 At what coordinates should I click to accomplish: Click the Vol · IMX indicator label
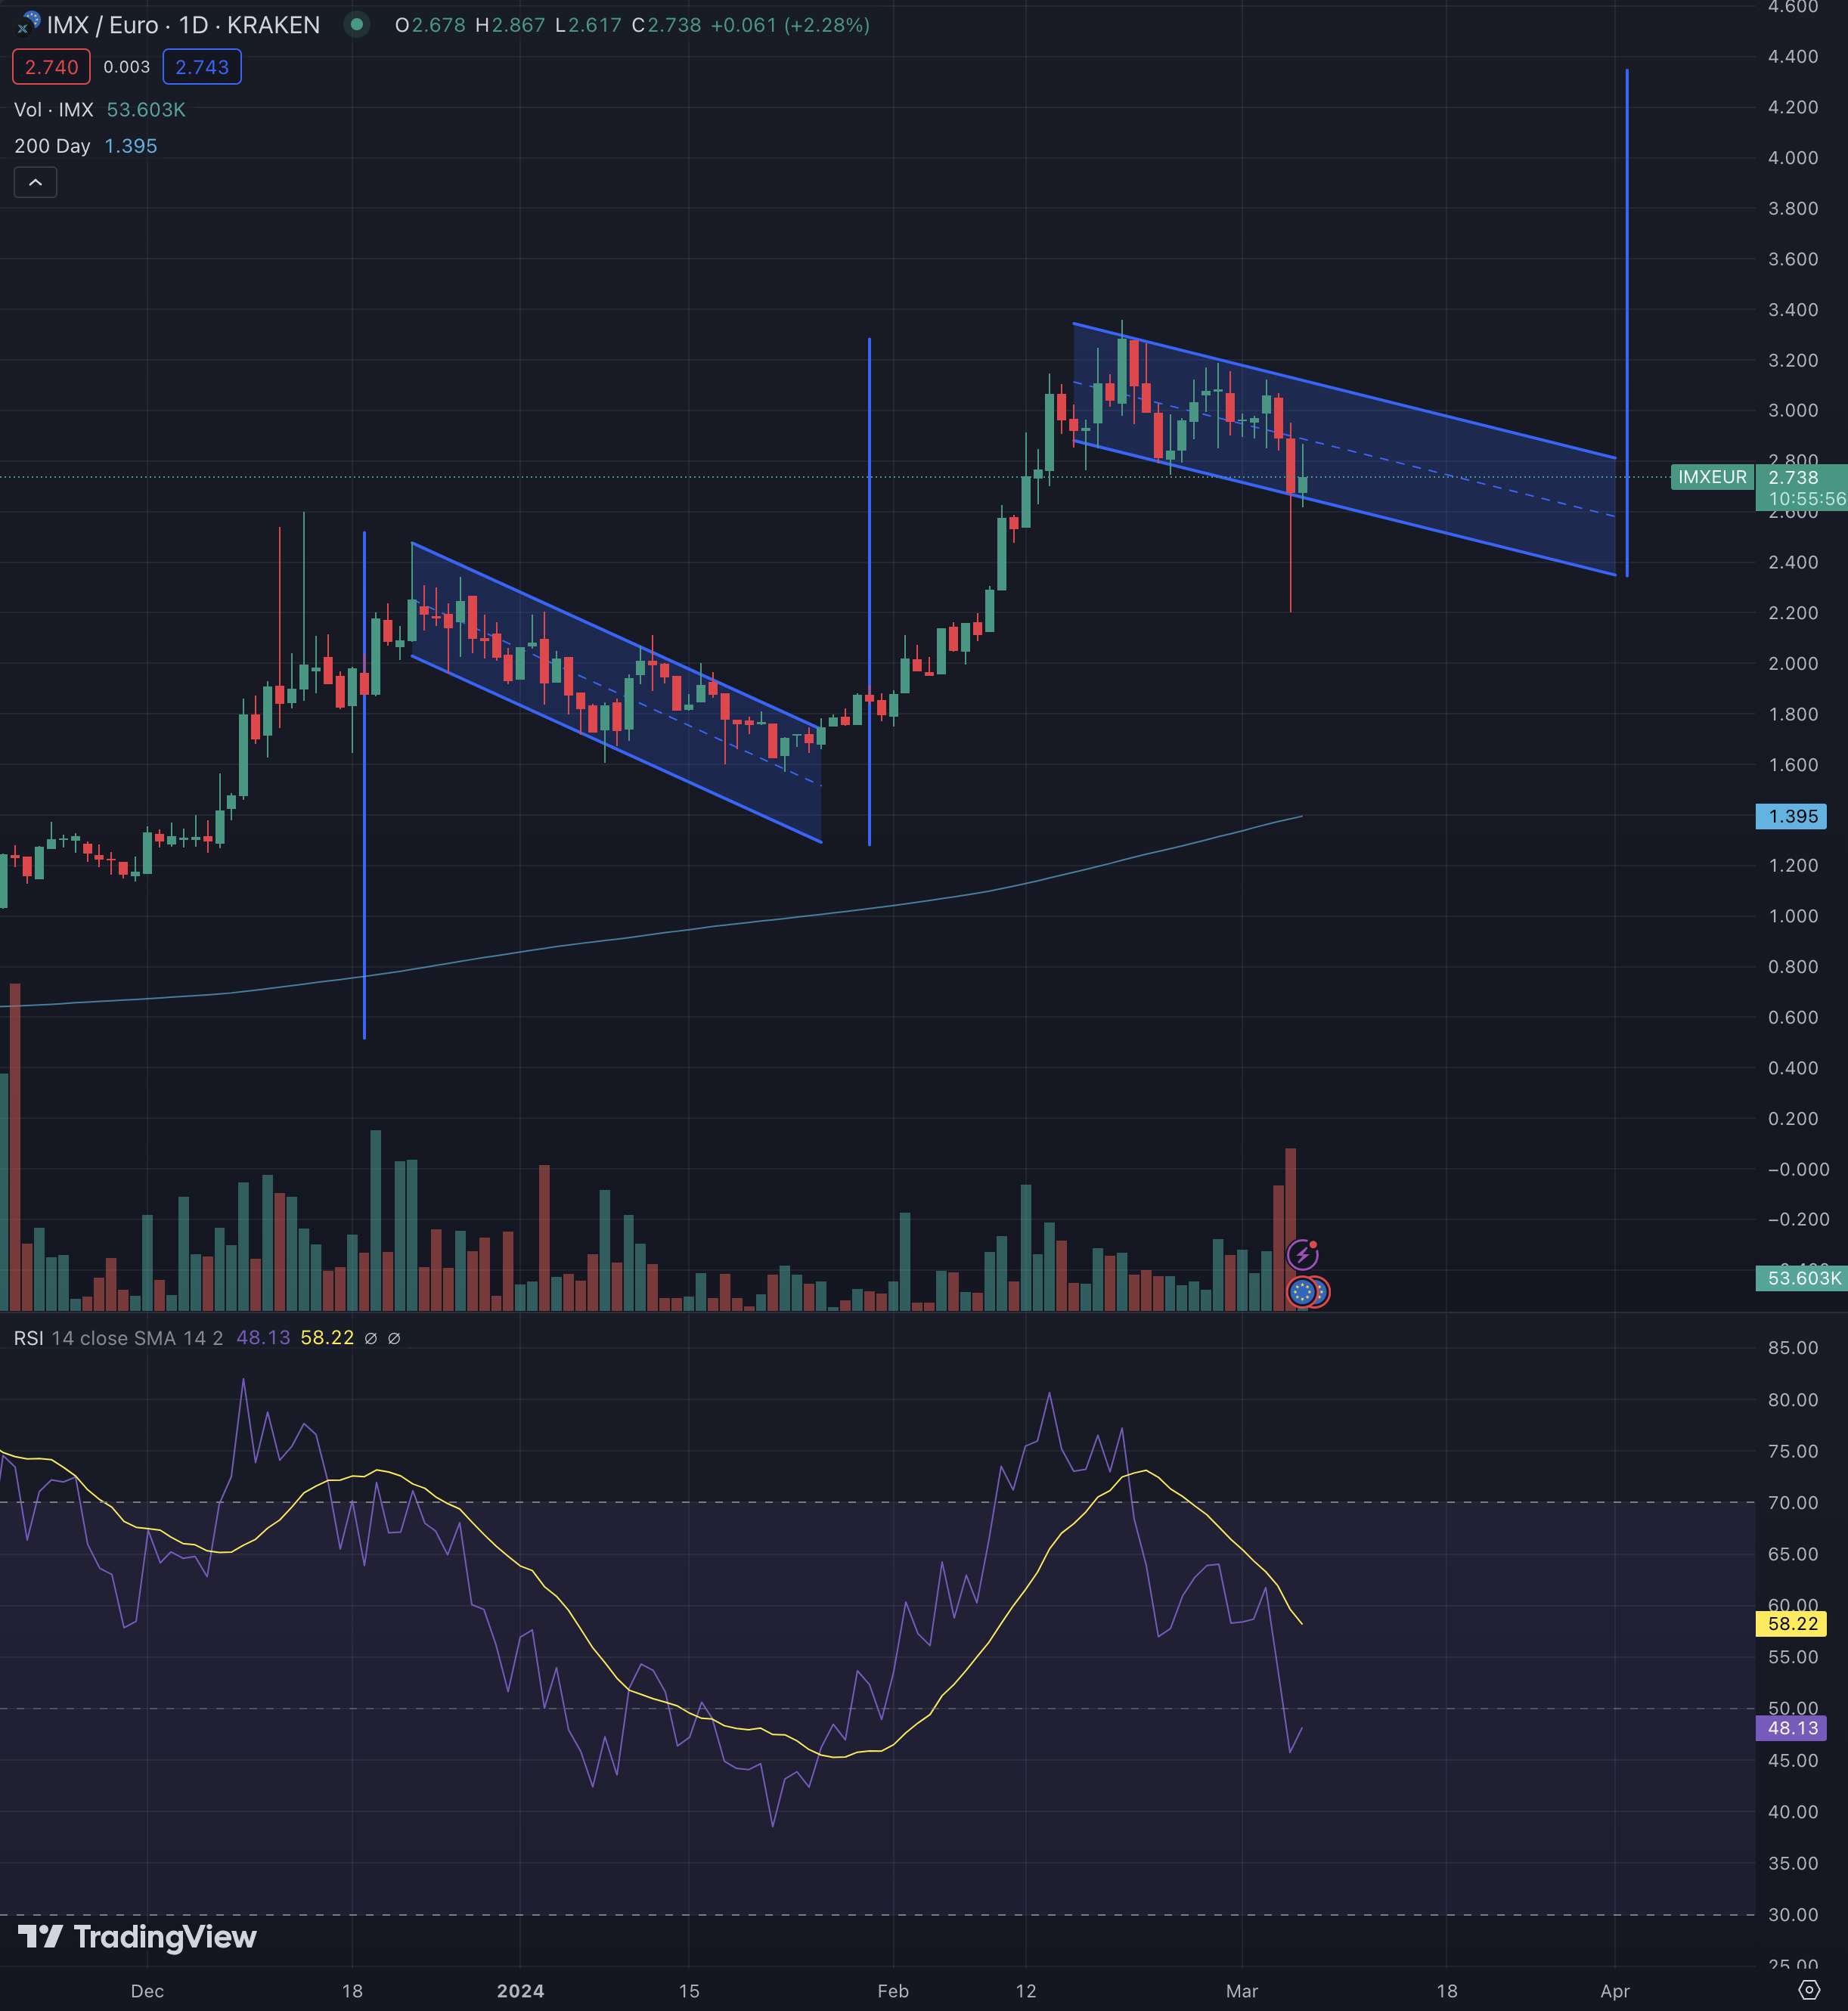pyautogui.click(x=54, y=110)
